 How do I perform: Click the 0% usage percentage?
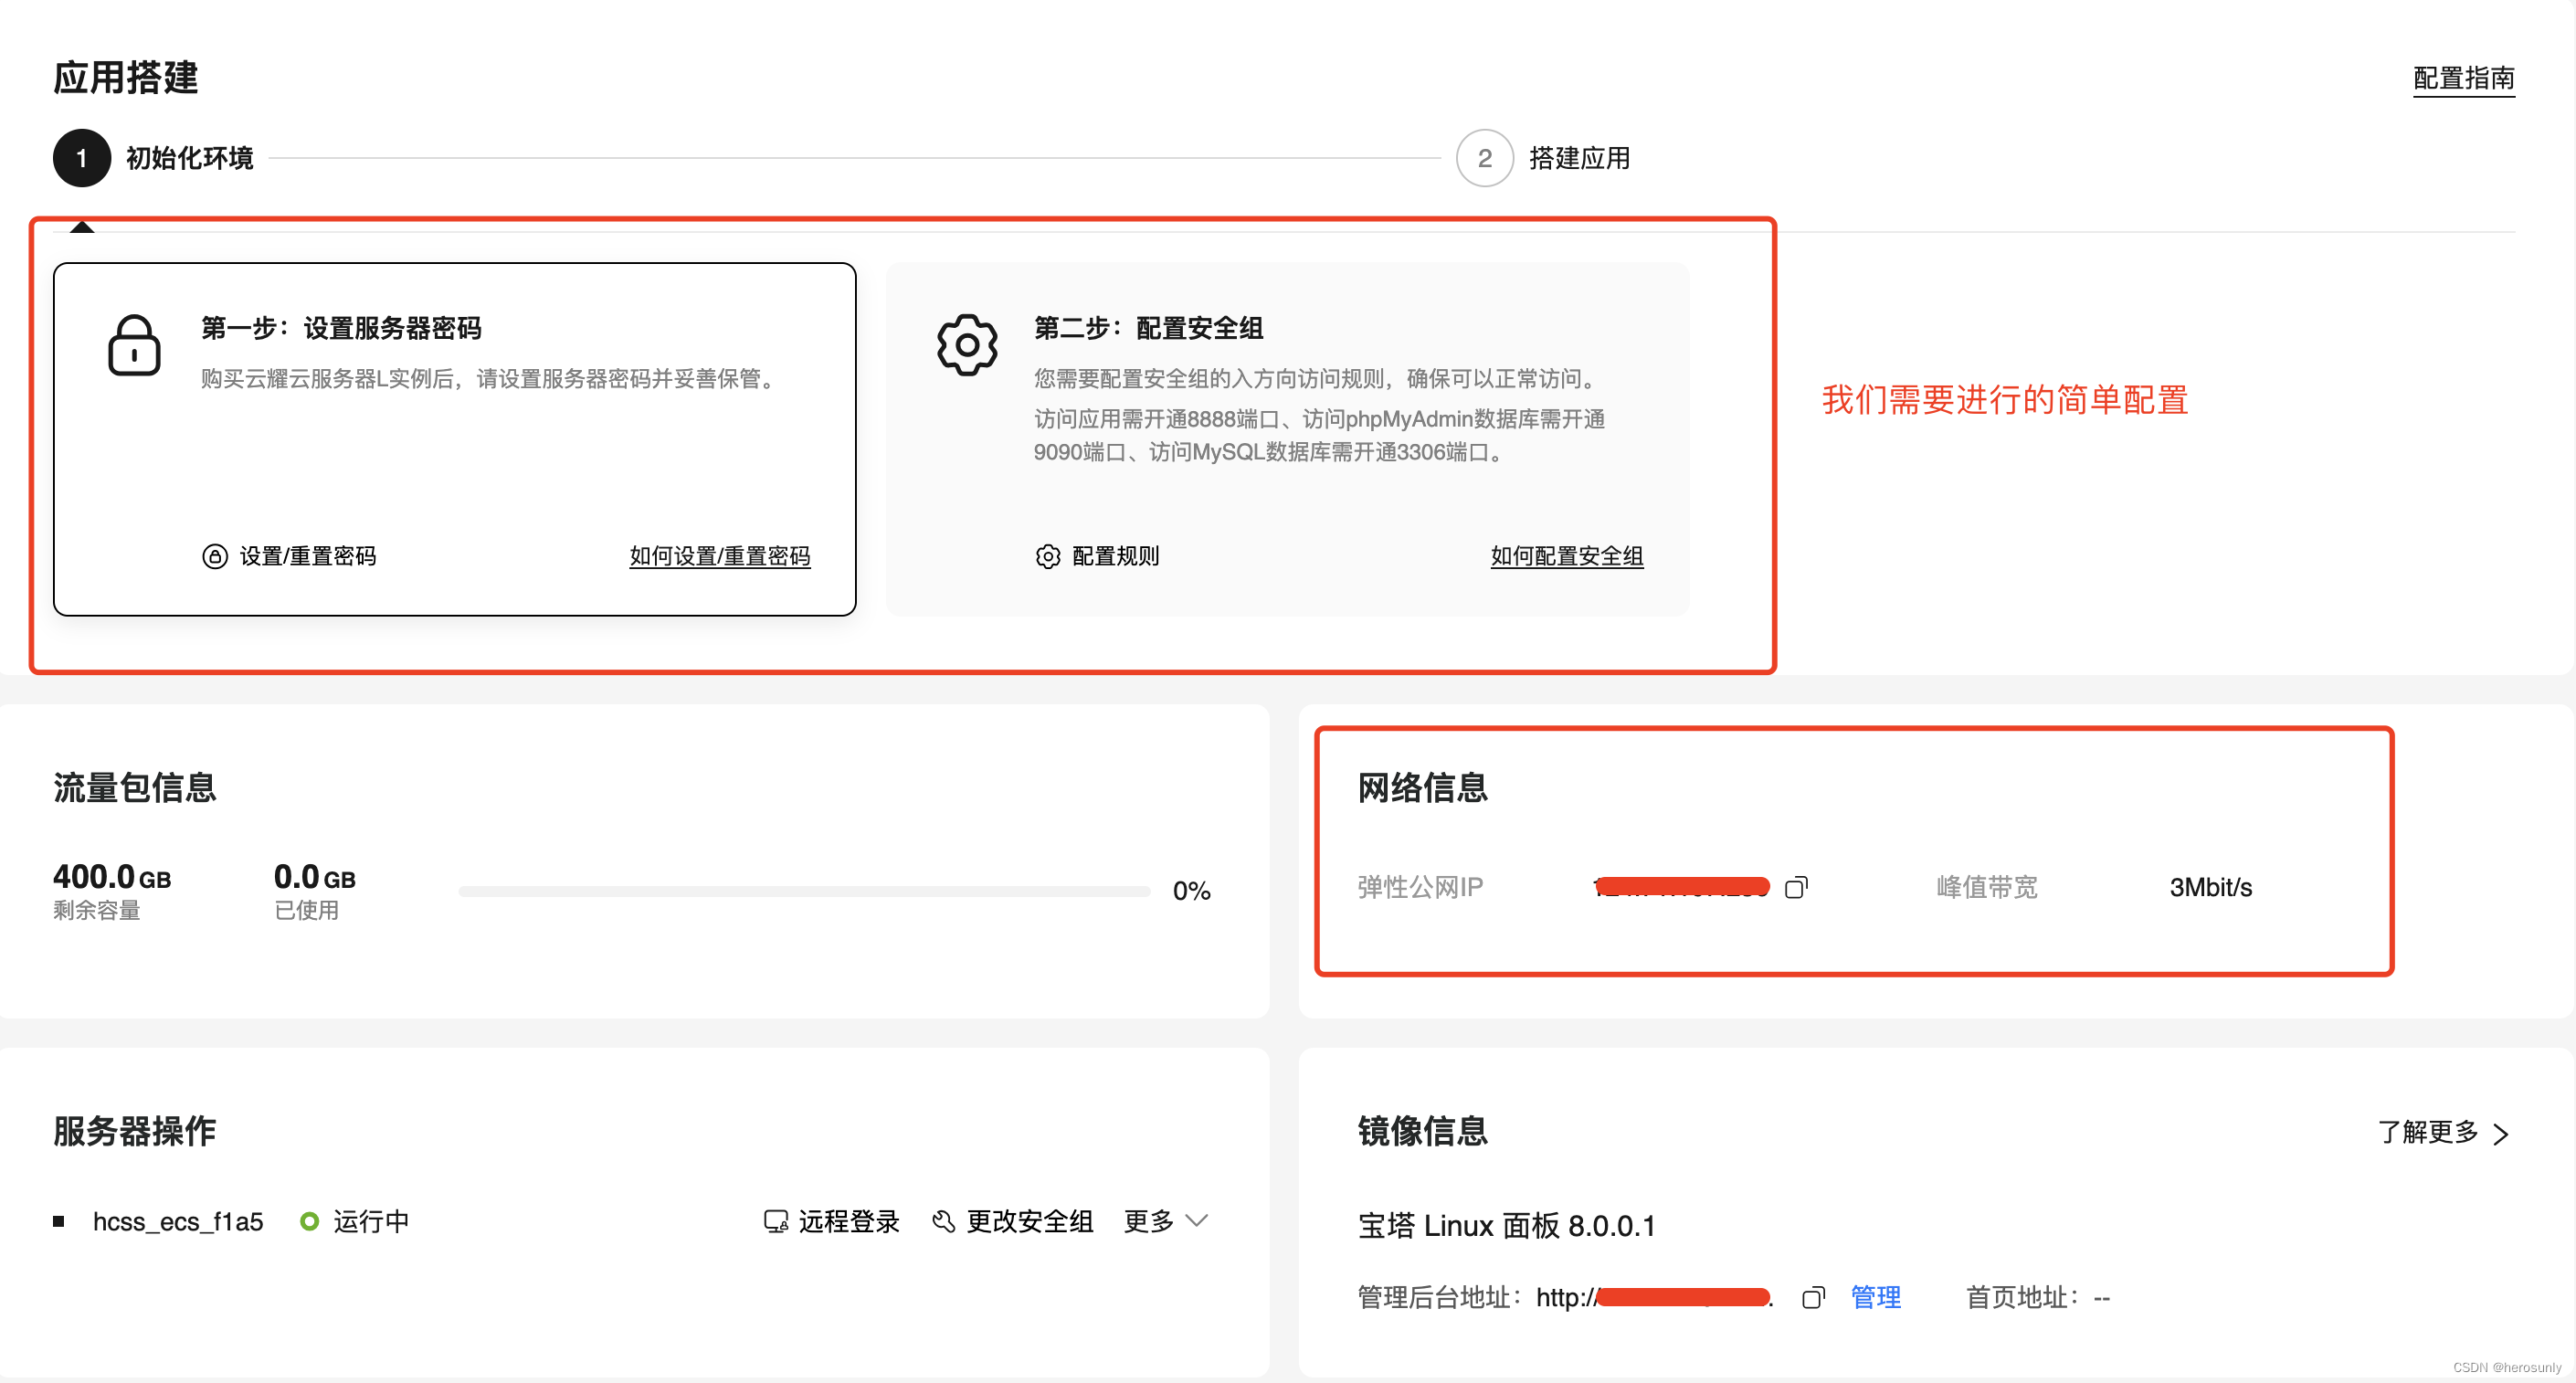coord(1192,891)
